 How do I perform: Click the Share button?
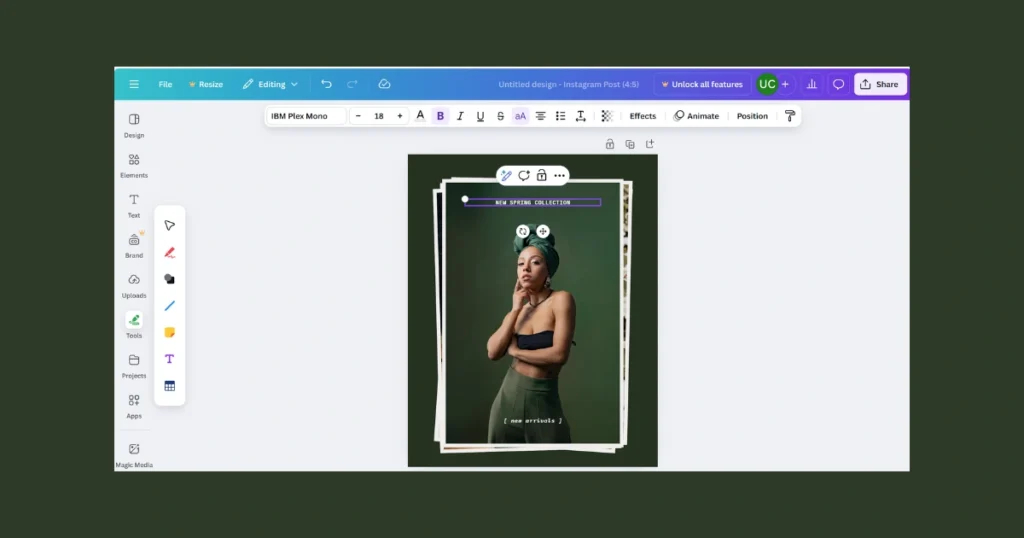tap(879, 84)
